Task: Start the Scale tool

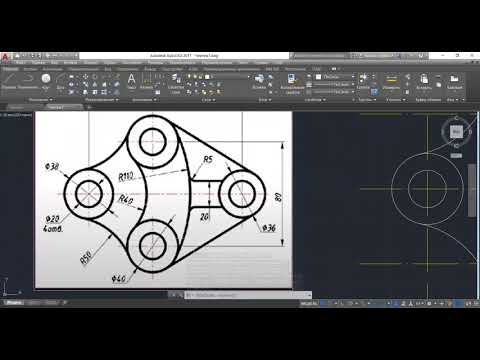Action: point(95,92)
